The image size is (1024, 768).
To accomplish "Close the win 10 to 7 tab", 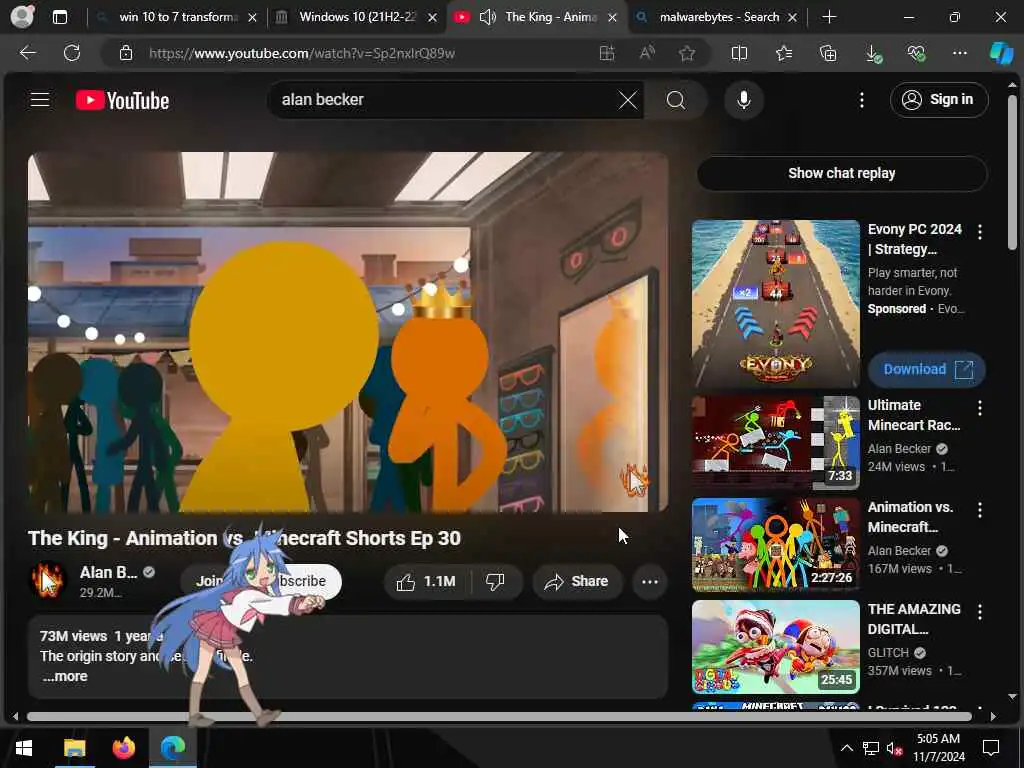I will click(252, 18).
